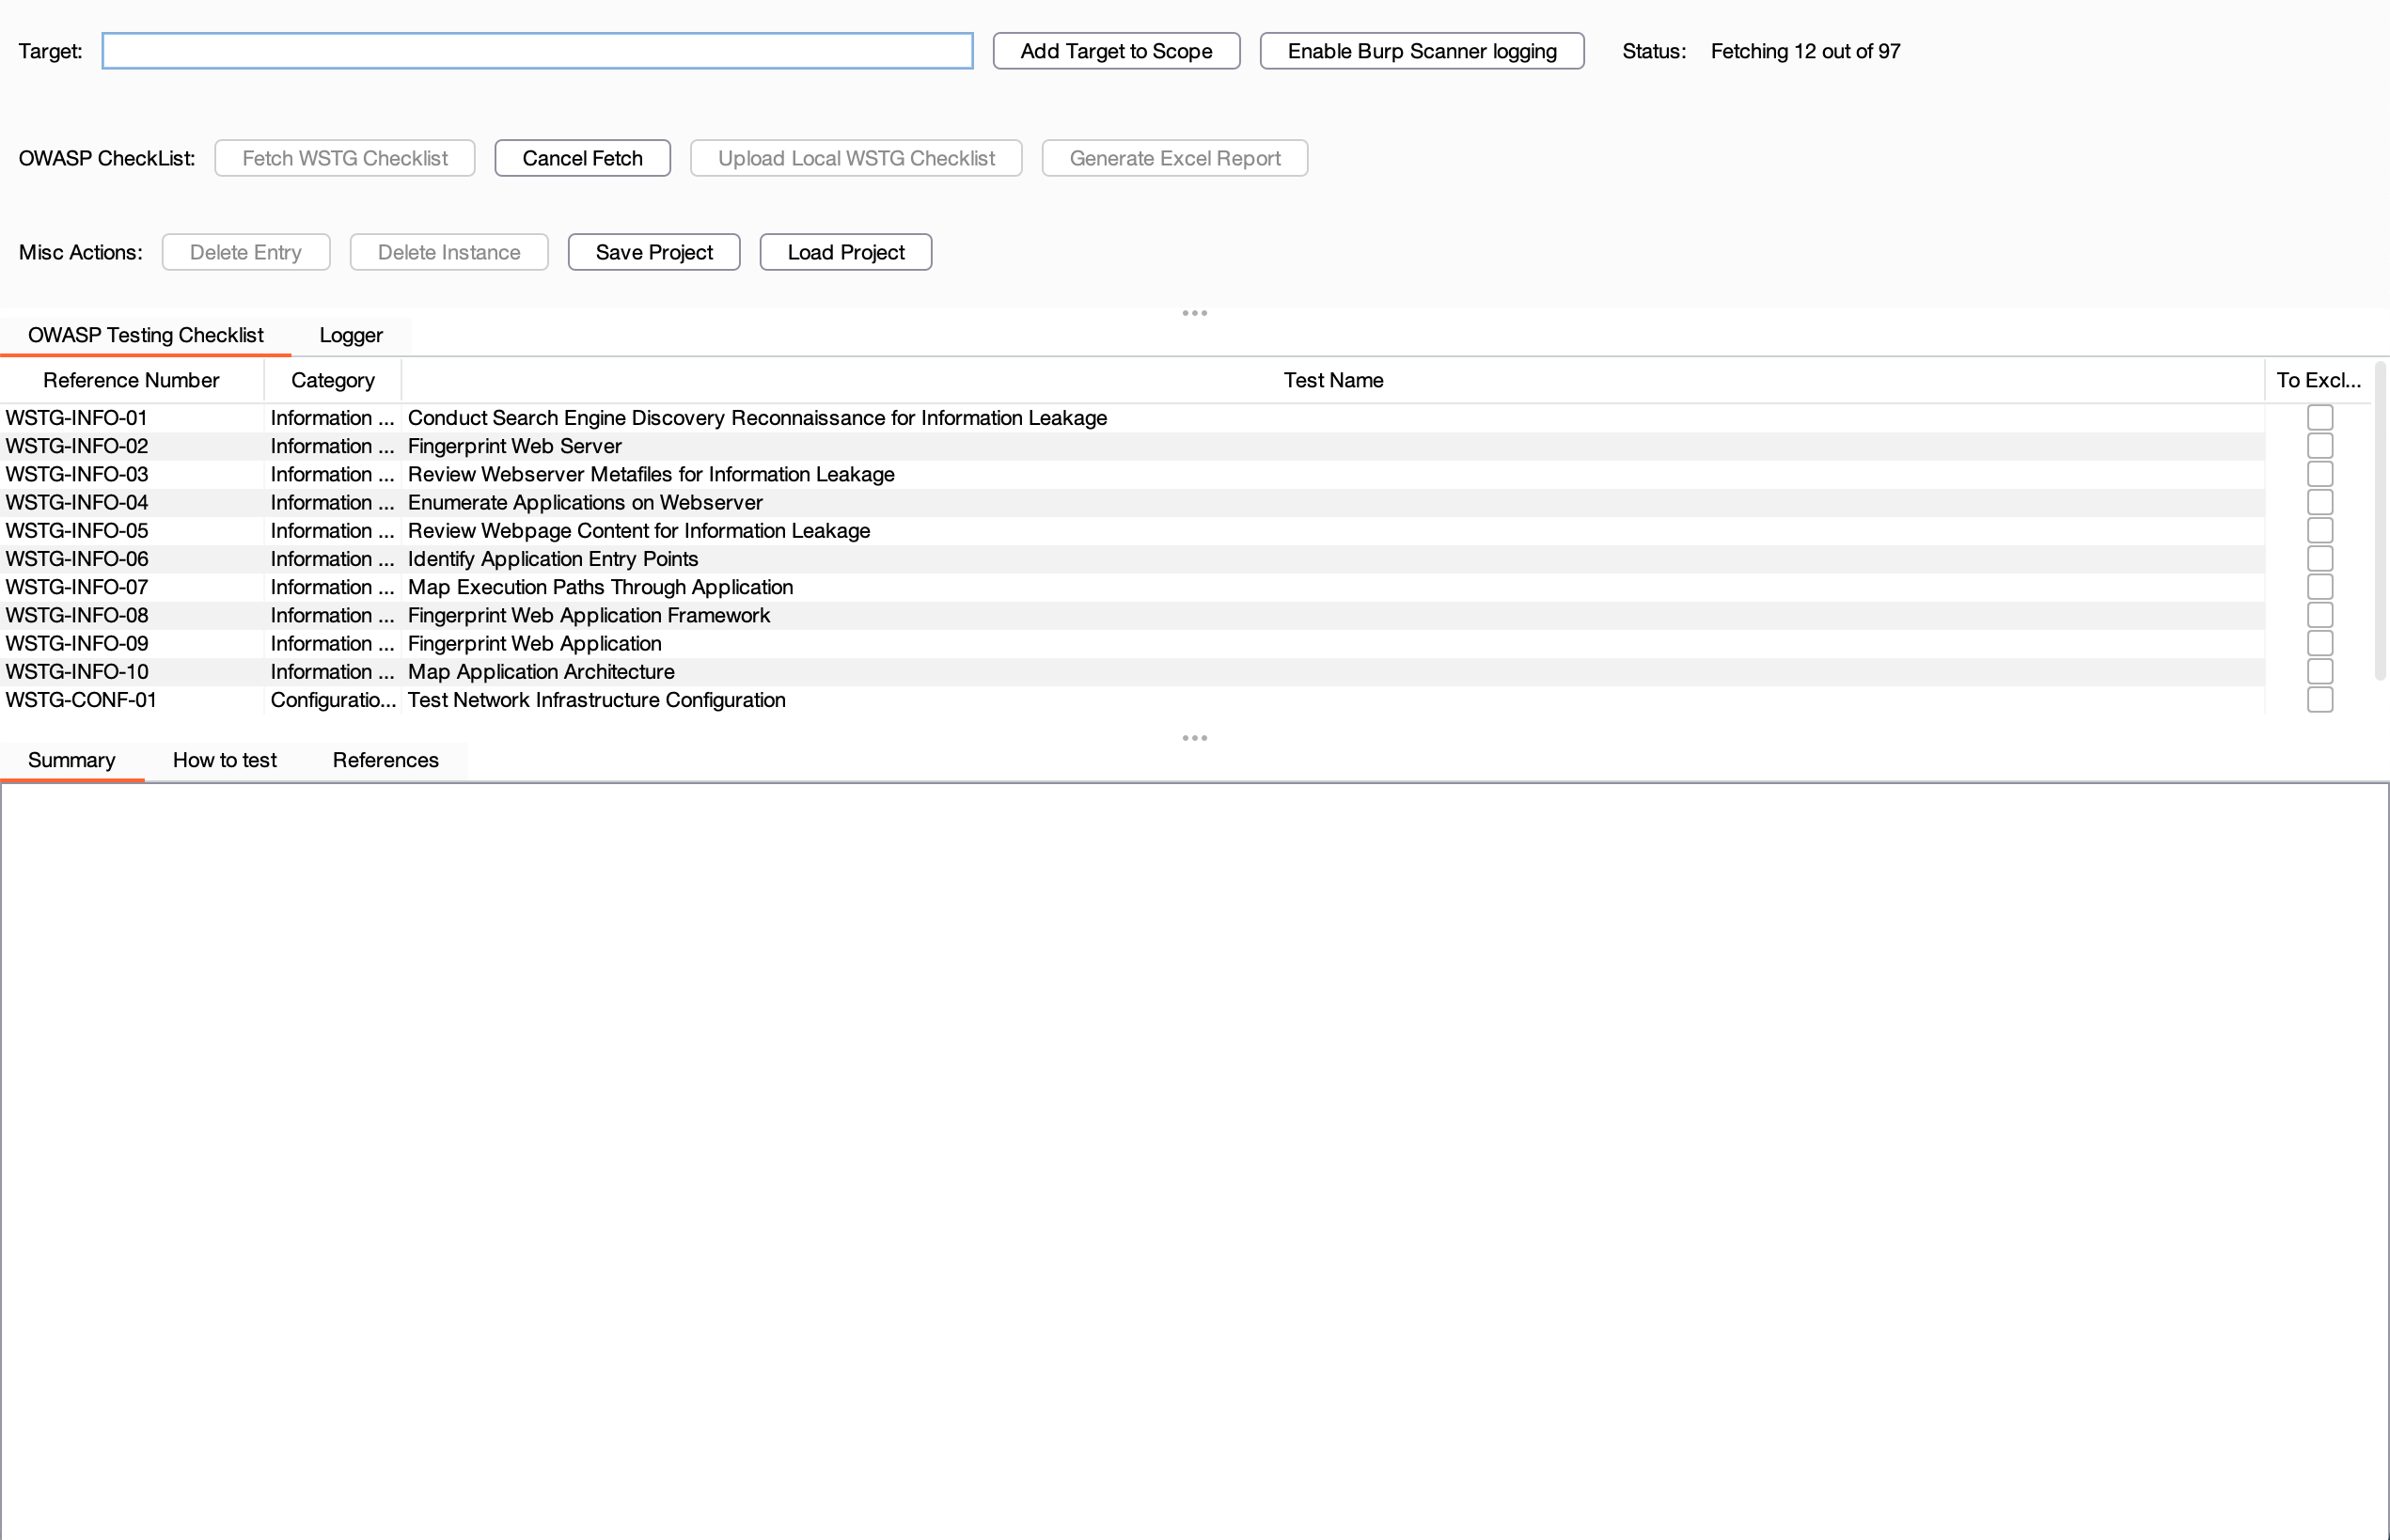
Task: Save the current project
Action: pos(654,252)
